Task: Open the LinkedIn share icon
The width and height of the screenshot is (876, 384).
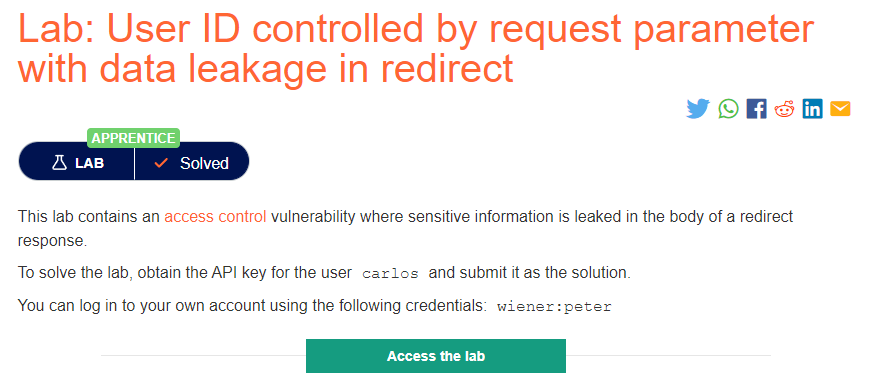Action: click(x=812, y=108)
